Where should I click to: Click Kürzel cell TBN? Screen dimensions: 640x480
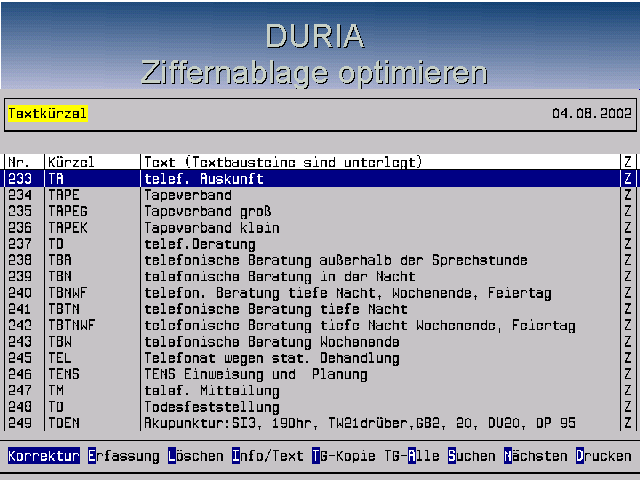click(60, 276)
